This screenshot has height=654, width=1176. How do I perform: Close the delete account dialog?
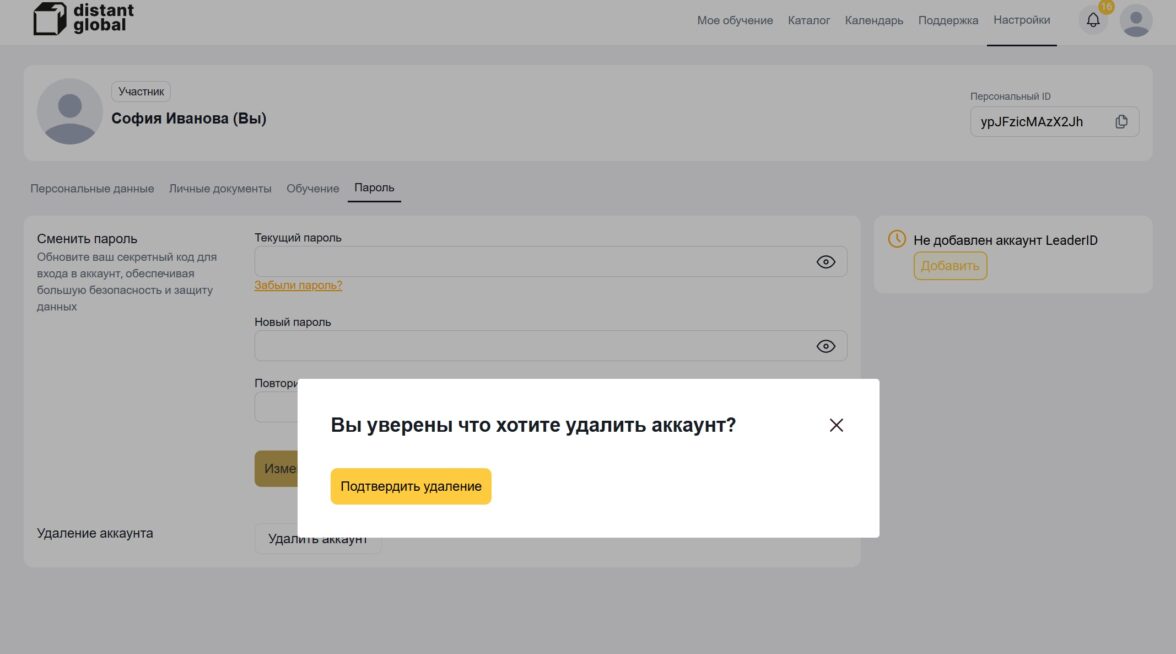[x=836, y=425]
